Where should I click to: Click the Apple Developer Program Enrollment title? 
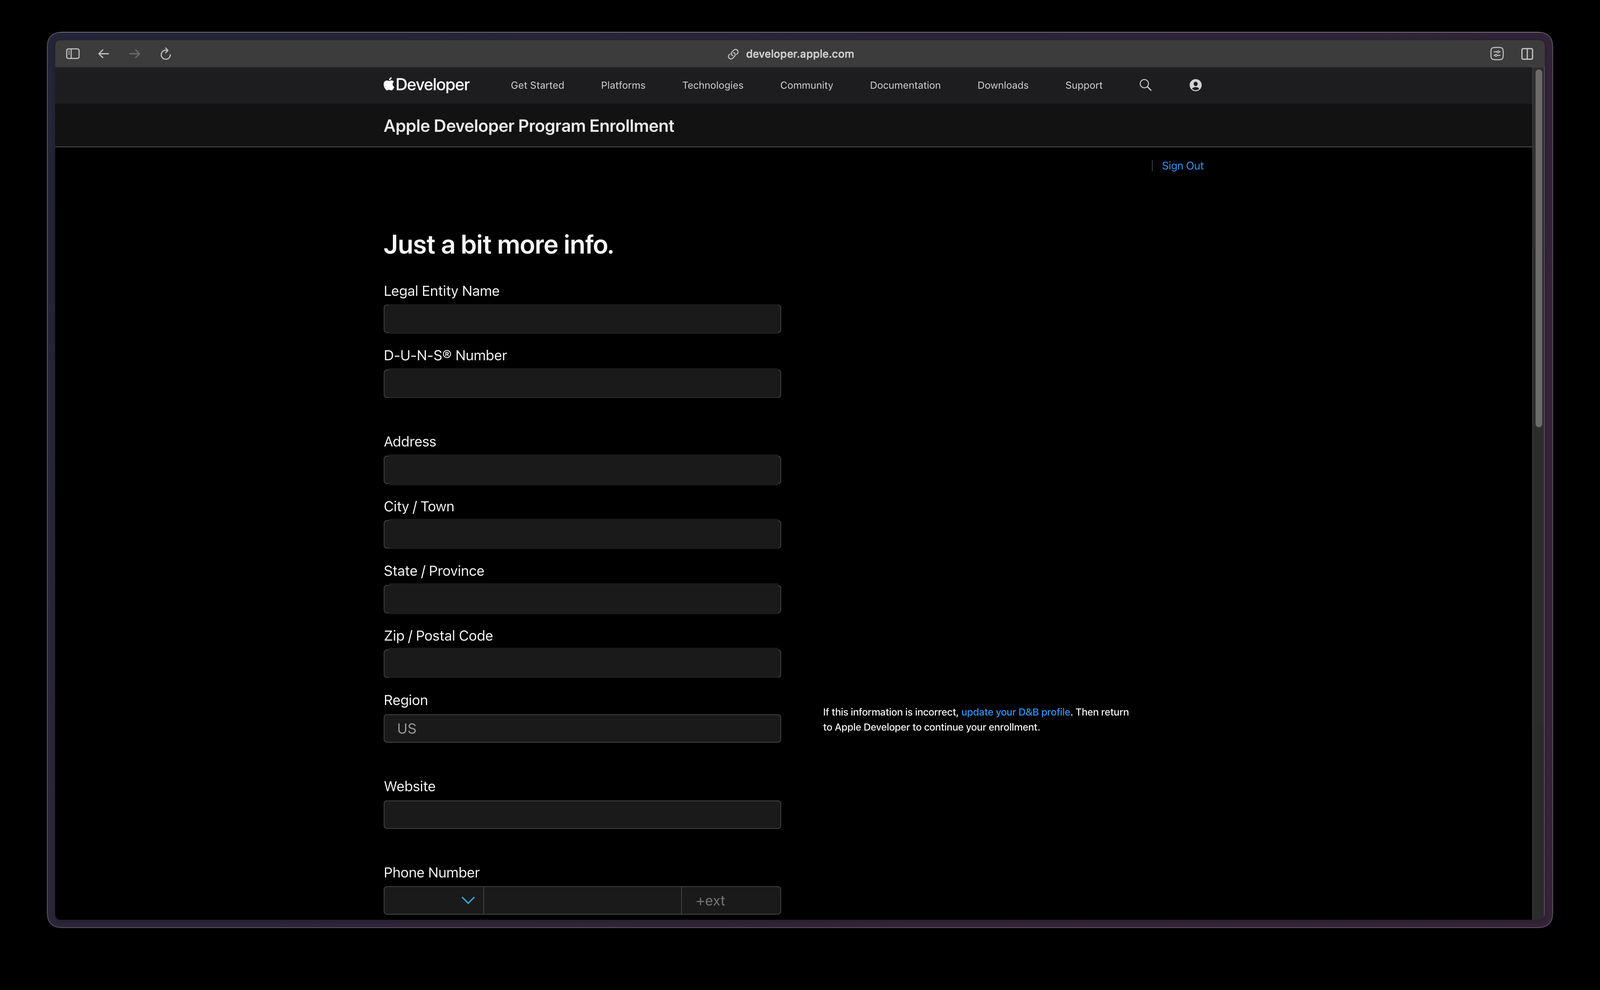529,126
